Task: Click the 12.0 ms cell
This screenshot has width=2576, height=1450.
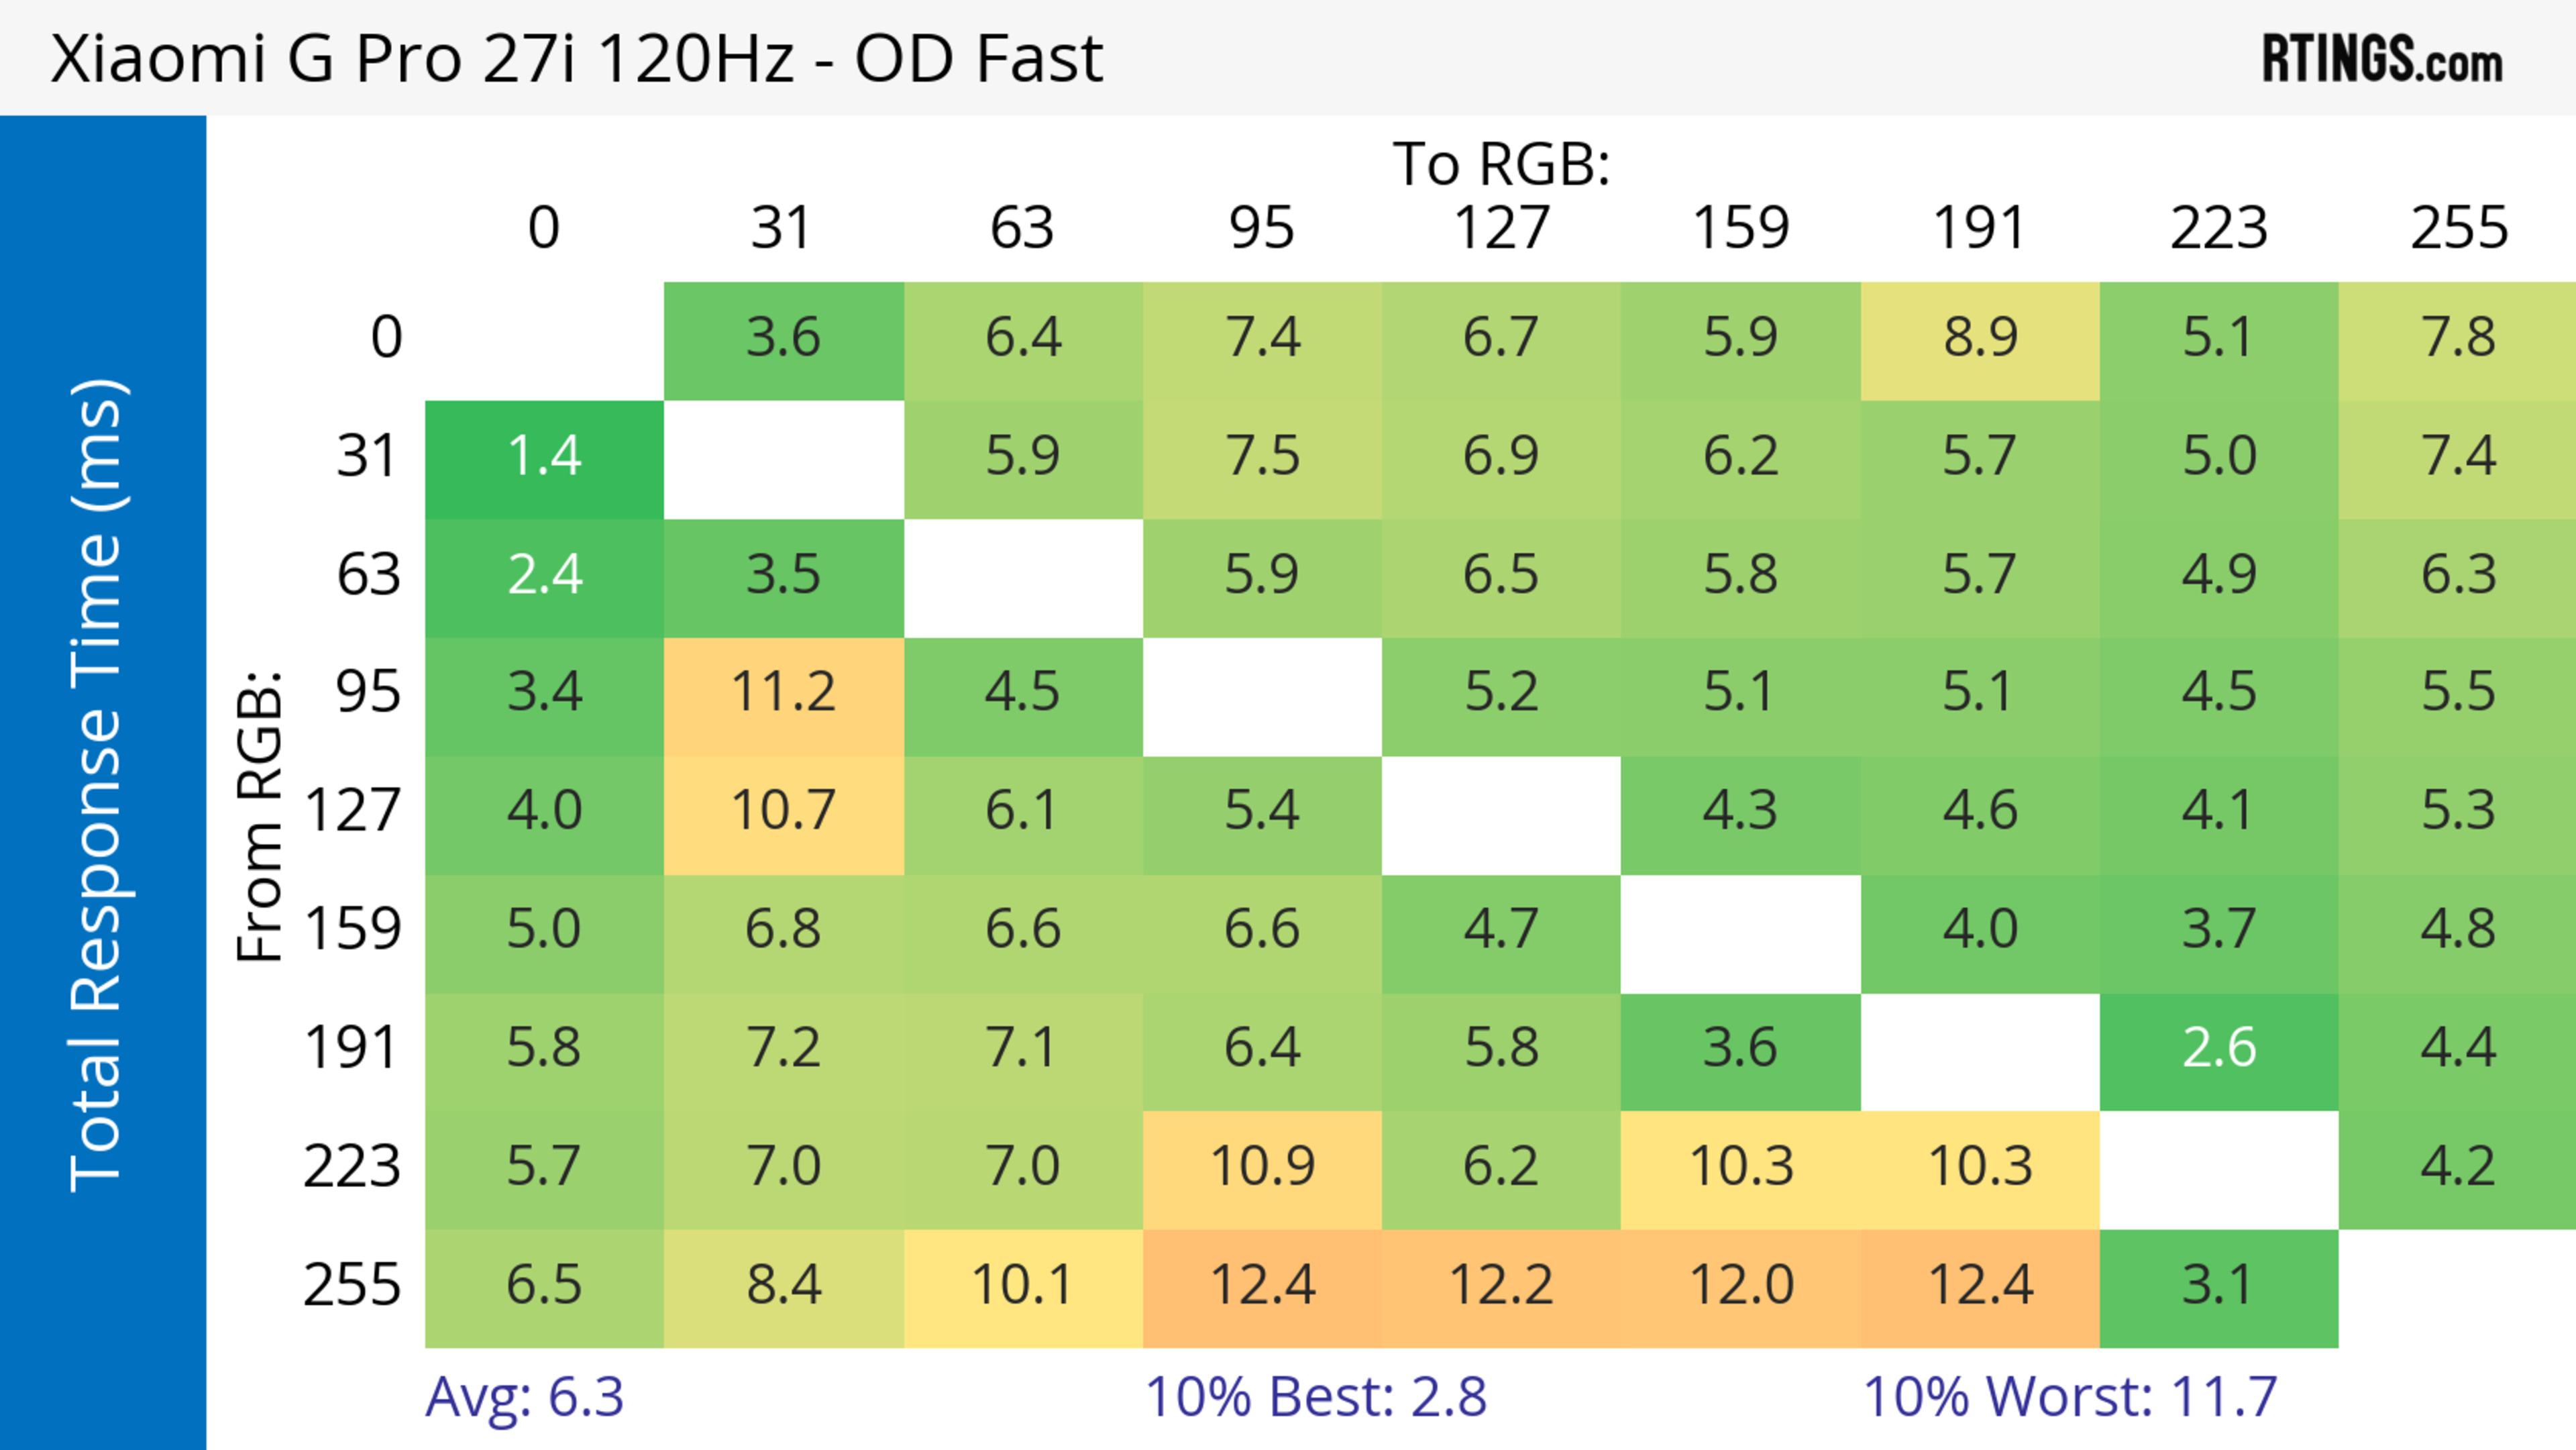Action: (x=1740, y=1285)
